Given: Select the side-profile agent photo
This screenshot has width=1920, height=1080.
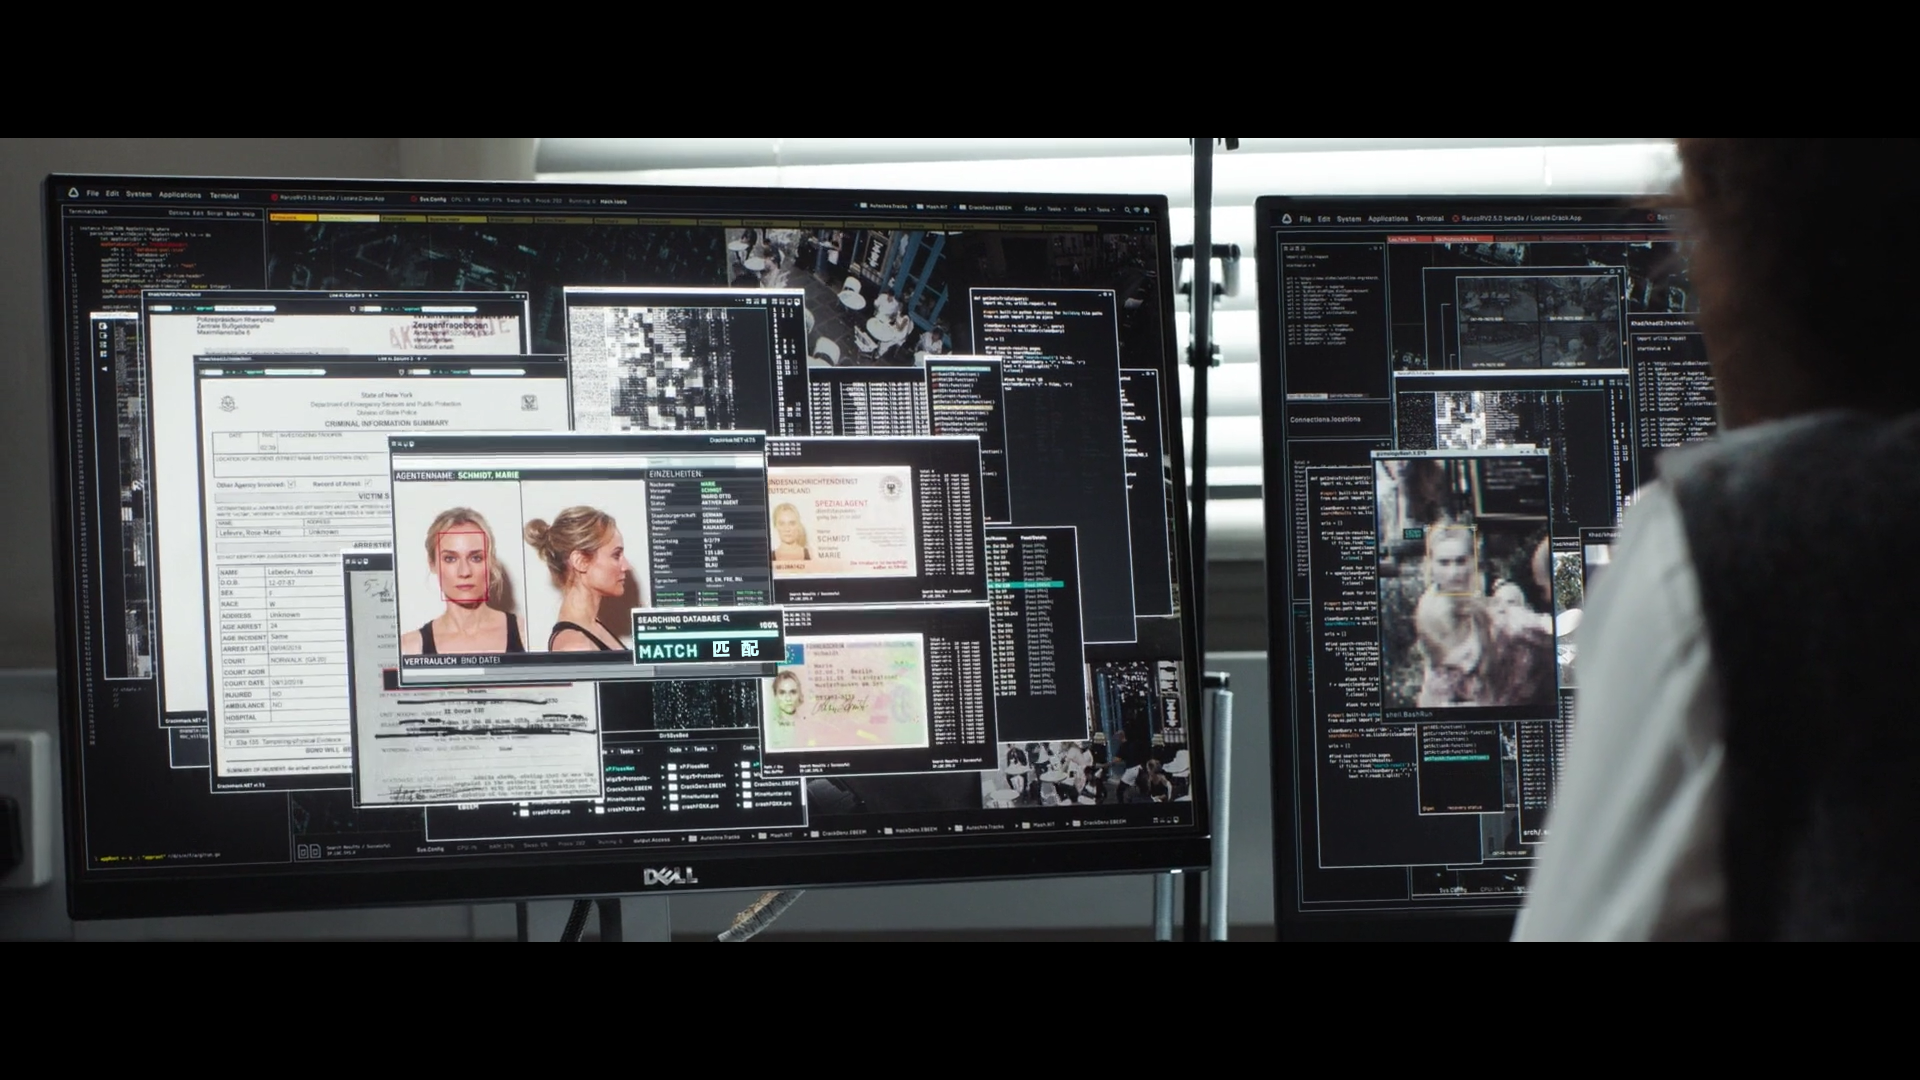Looking at the screenshot, I should tap(583, 566).
